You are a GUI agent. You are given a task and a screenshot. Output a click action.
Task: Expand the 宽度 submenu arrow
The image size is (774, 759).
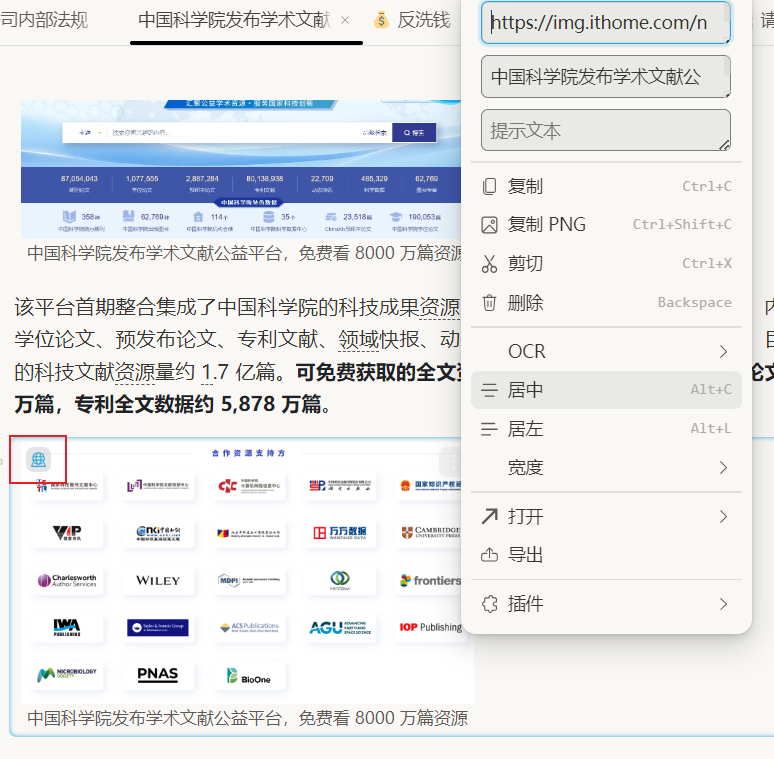coord(723,467)
